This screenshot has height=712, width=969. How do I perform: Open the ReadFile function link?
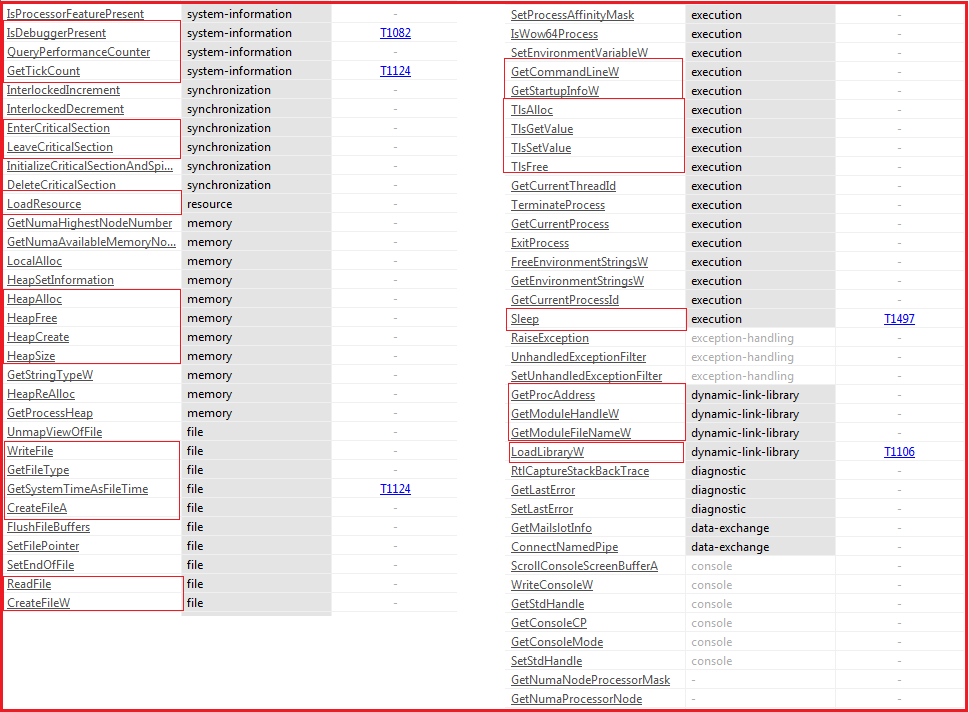[29, 584]
